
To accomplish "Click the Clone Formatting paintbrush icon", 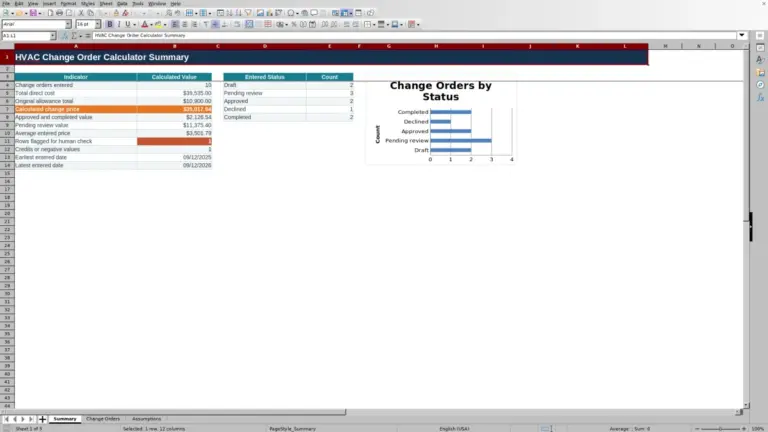I will (116, 13).
